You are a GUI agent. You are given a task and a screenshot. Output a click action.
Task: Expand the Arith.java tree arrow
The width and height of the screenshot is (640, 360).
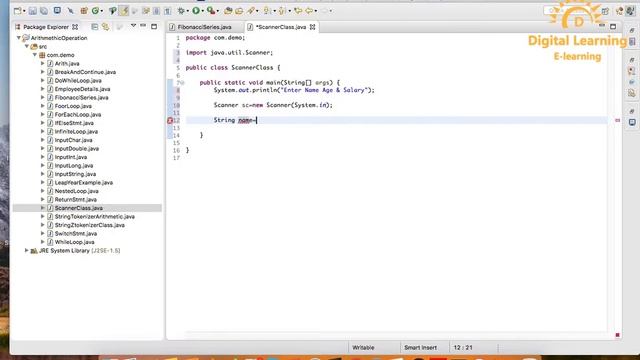(x=42, y=64)
